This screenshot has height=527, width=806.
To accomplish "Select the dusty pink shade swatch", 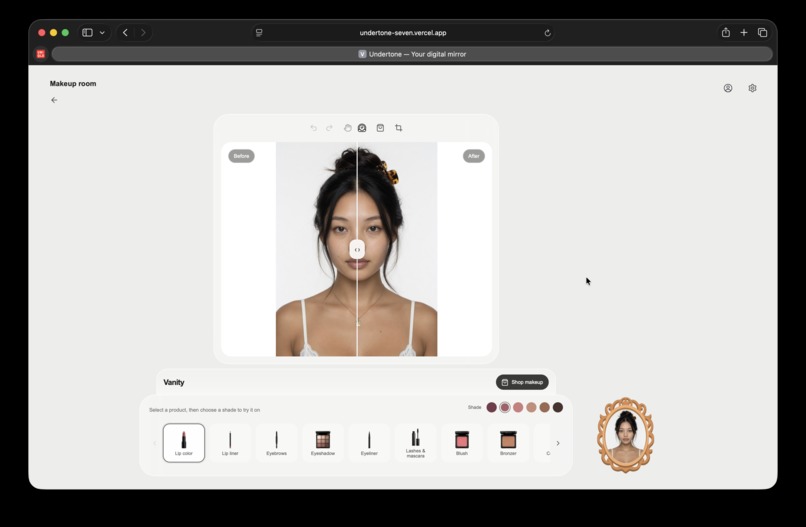I will (518, 407).
